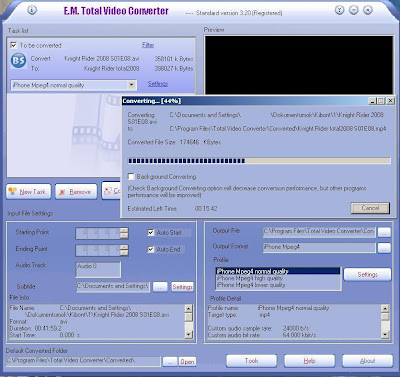Image resolution: width=400 pixels, height=377 pixels.
Task: Click the Help button
Action: [x=309, y=361]
